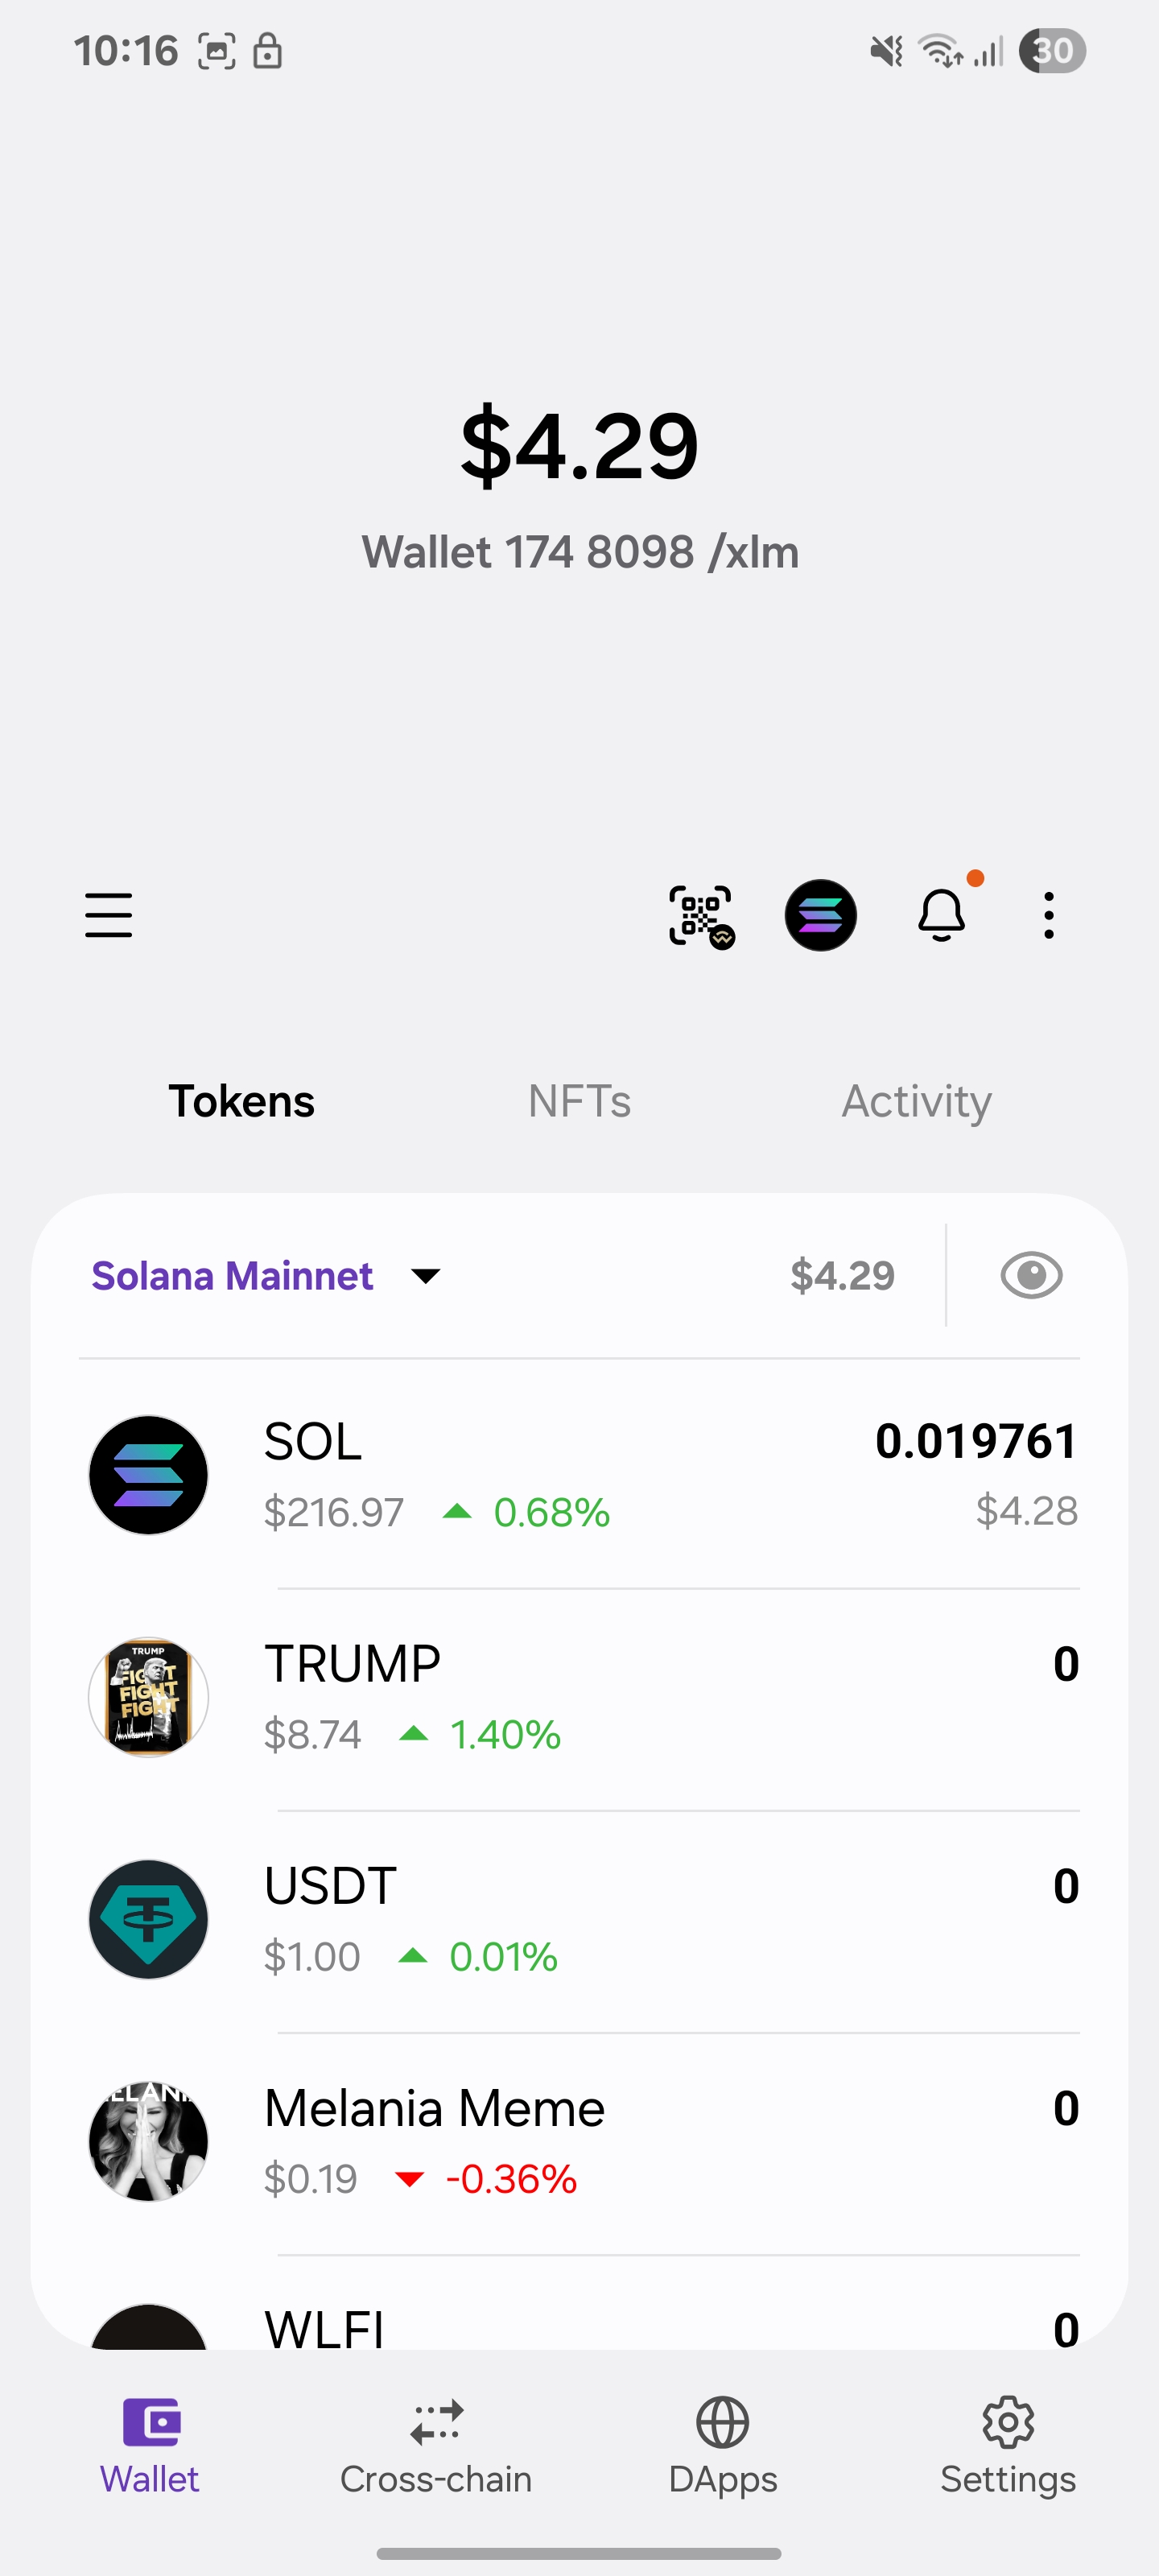Image resolution: width=1159 pixels, height=2576 pixels.
Task: Tap the USDT token logo
Action: 149,1919
